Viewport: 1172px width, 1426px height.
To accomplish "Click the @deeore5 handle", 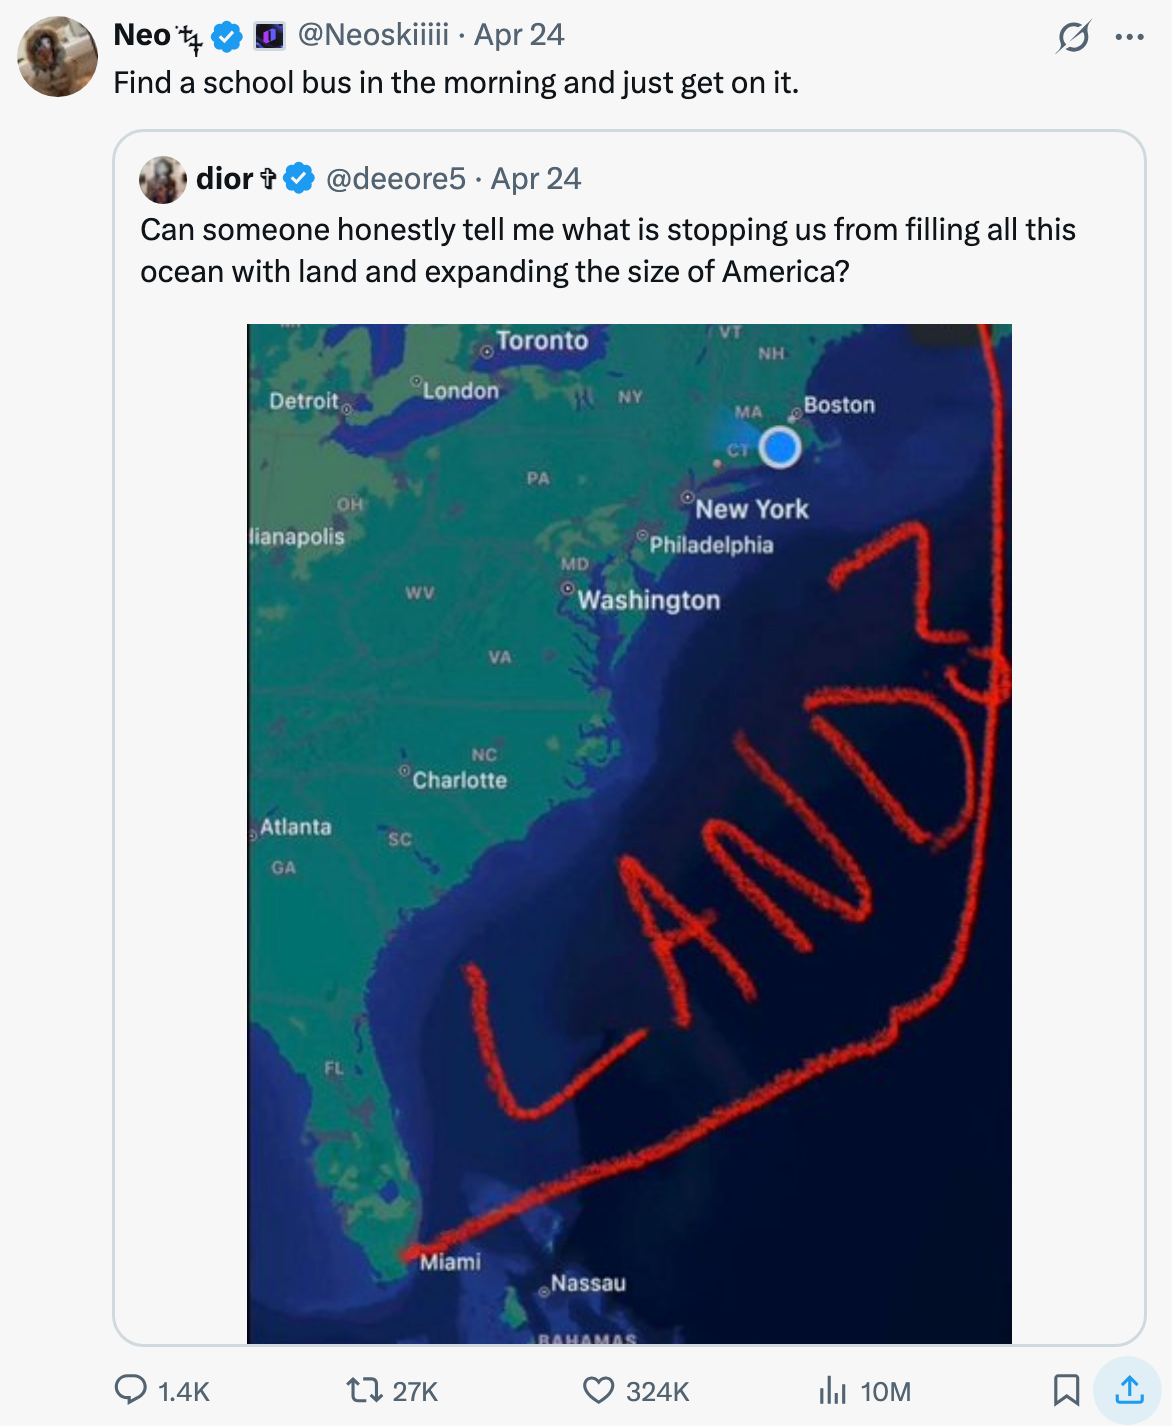I will coord(396,179).
